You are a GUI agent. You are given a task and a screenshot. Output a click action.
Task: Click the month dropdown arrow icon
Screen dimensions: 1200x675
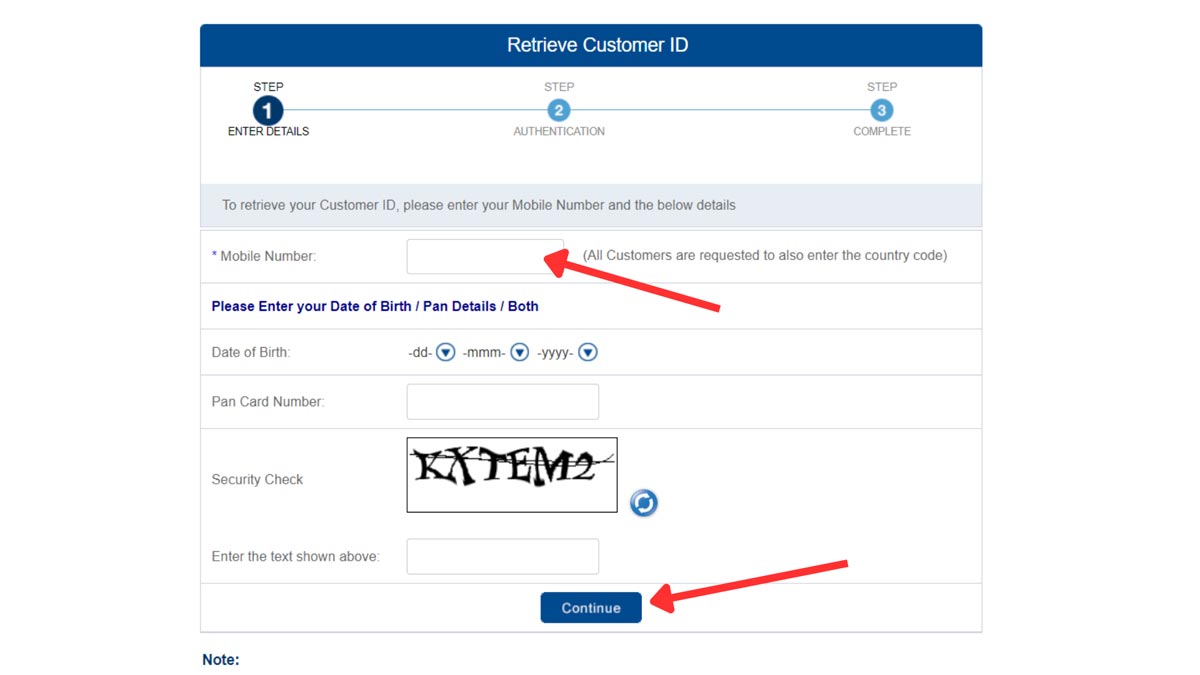coord(519,352)
